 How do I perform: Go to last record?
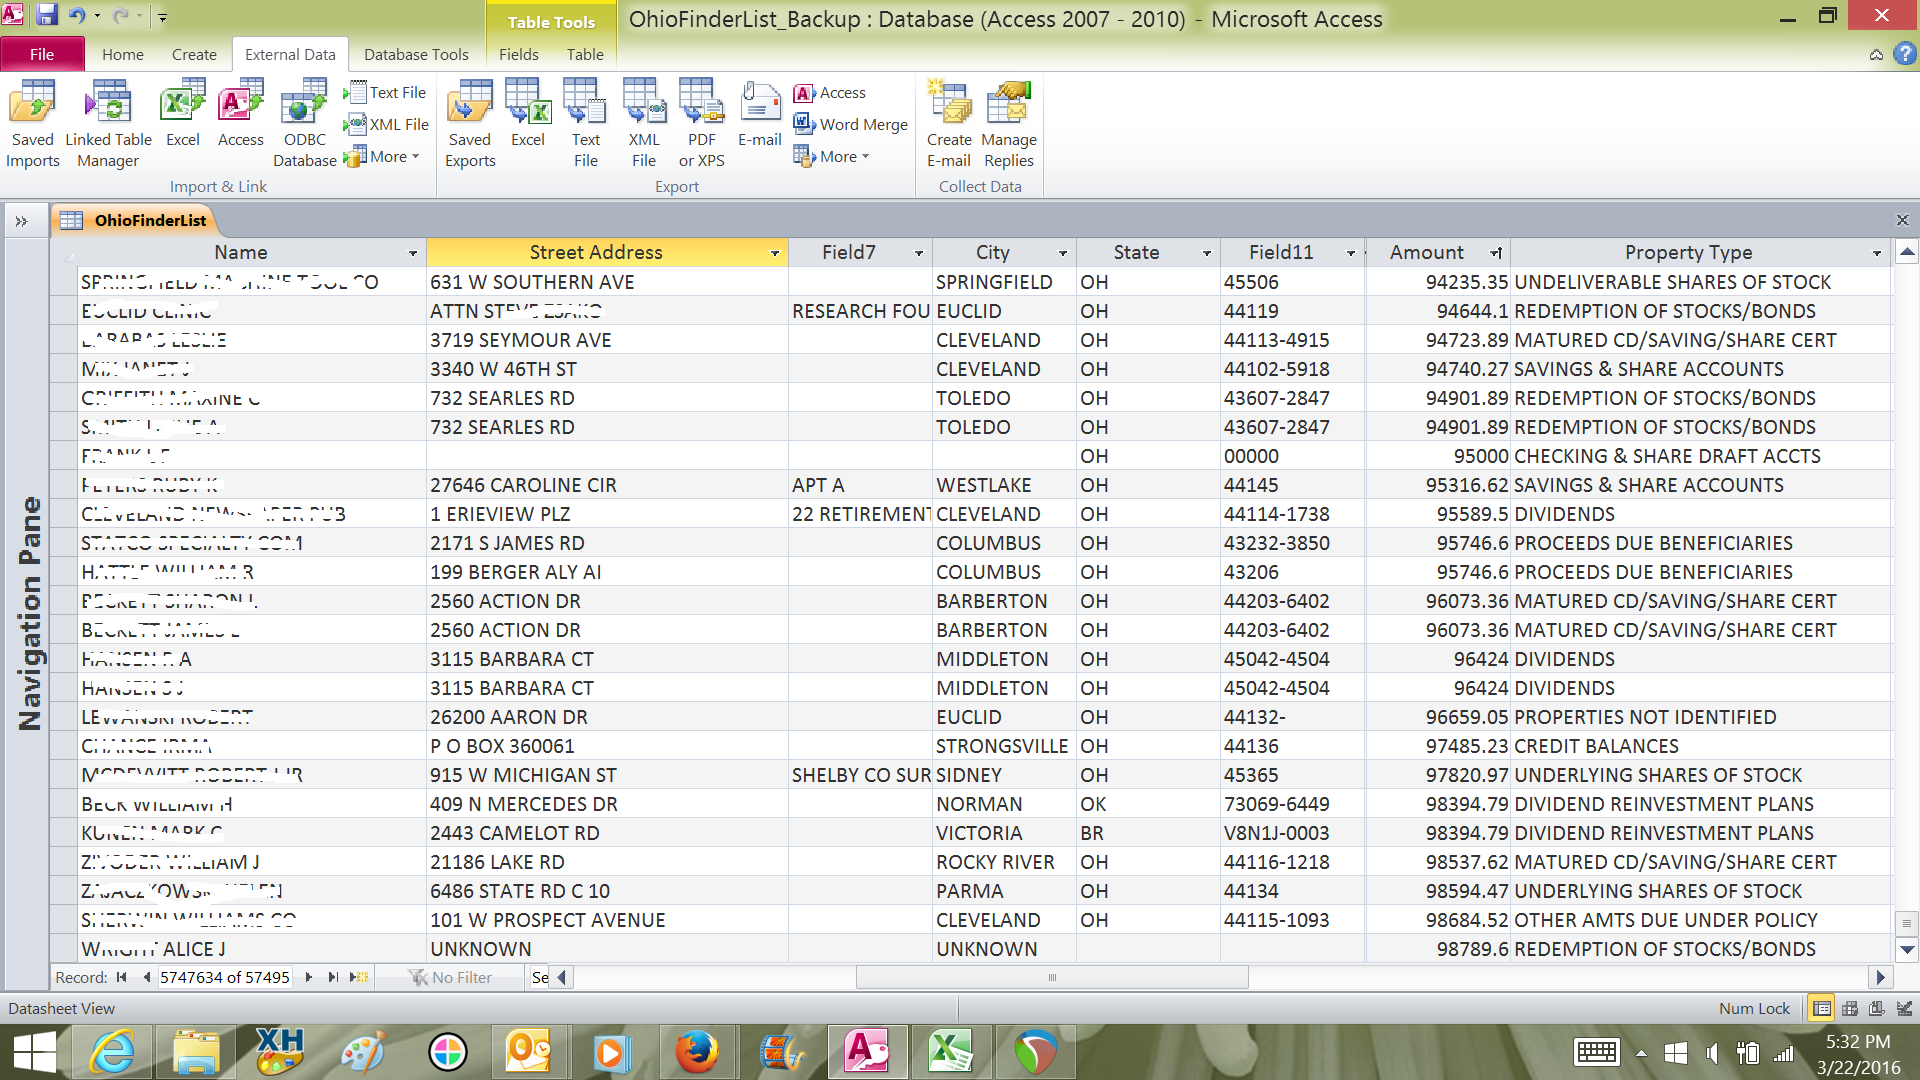(333, 977)
